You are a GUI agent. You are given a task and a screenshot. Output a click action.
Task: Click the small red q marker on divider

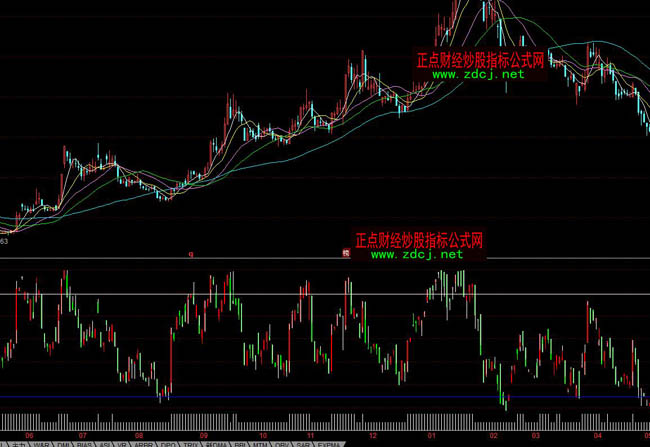tap(190, 255)
